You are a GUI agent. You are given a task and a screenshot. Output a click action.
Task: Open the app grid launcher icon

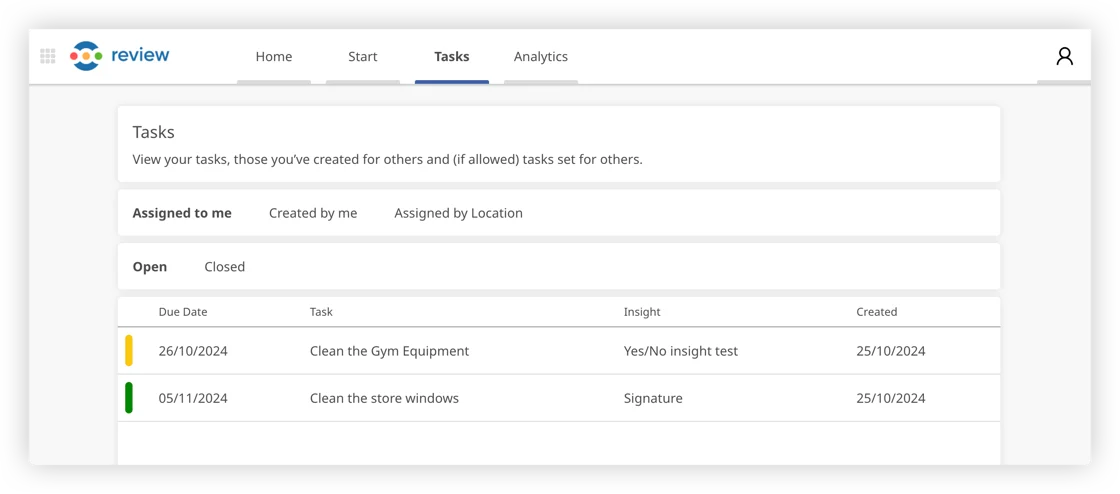point(48,56)
